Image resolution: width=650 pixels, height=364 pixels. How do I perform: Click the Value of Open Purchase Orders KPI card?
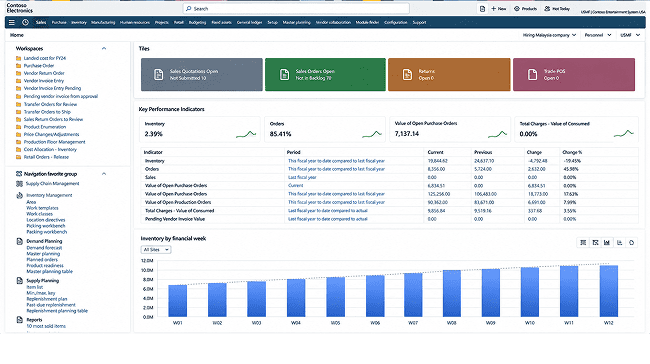pyautogui.click(x=450, y=129)
